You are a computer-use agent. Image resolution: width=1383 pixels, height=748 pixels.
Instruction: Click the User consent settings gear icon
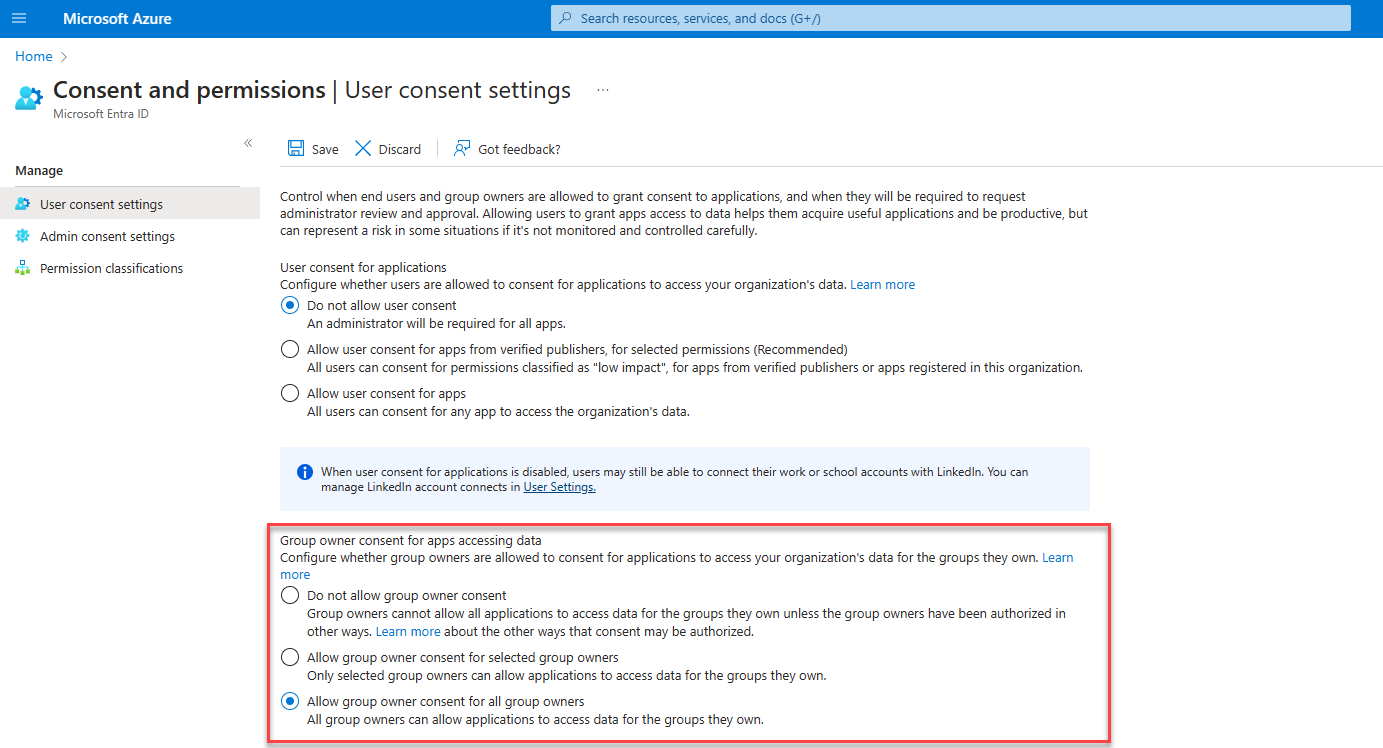(23, 204)
